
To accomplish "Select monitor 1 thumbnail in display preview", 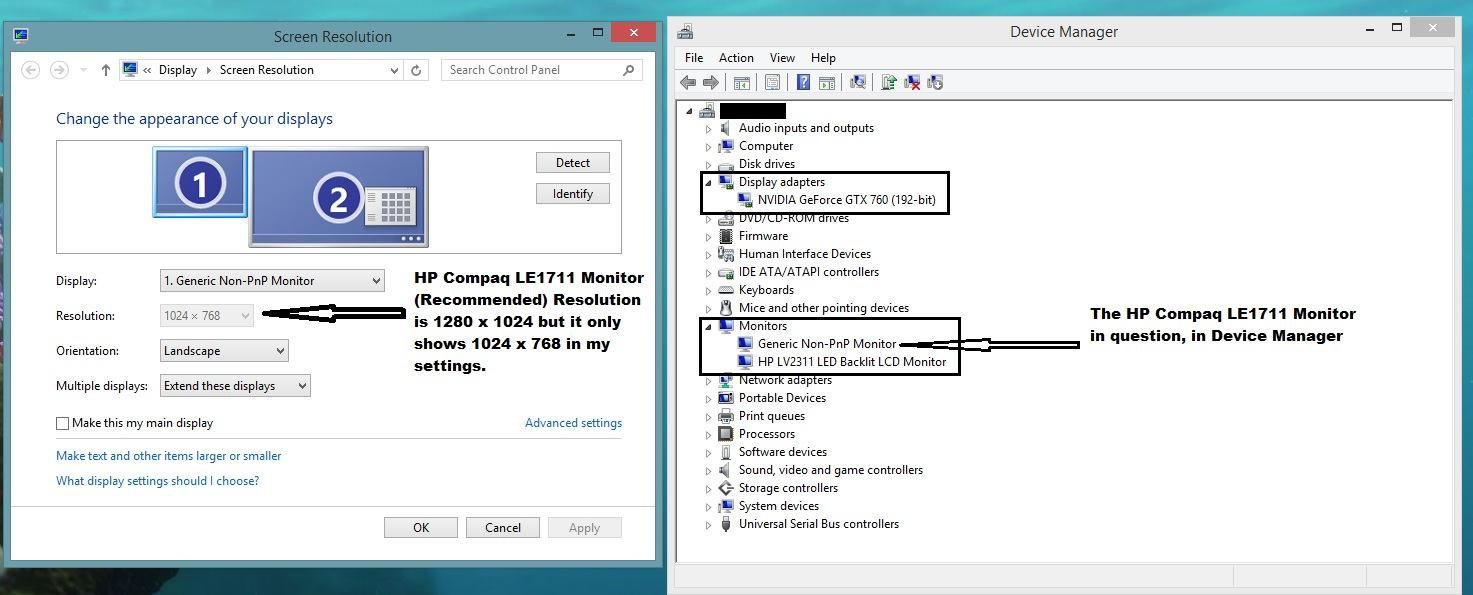I will [200, 182].
